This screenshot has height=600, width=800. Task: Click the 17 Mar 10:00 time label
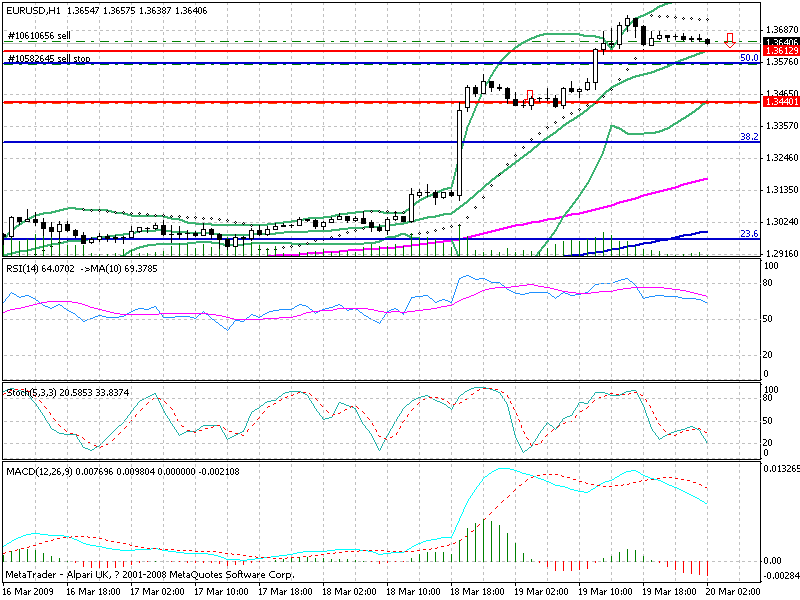(x=222, y=592)
